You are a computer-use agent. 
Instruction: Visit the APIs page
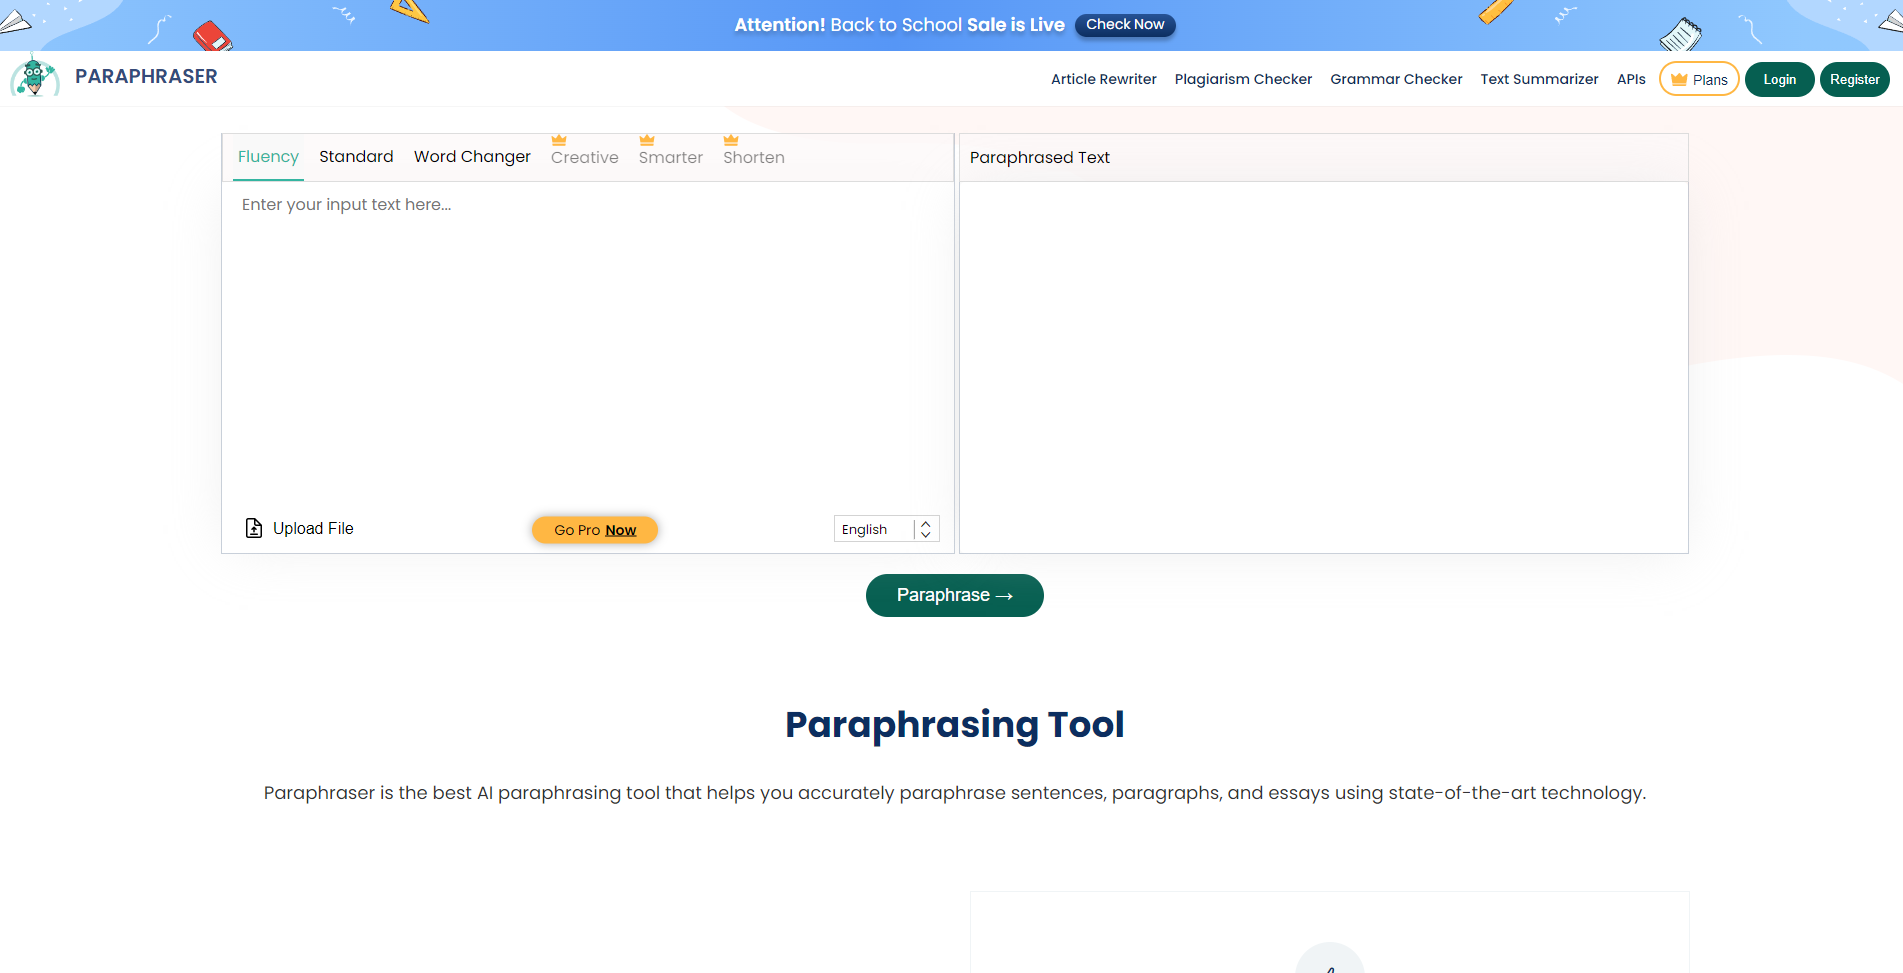(1631, 79)
